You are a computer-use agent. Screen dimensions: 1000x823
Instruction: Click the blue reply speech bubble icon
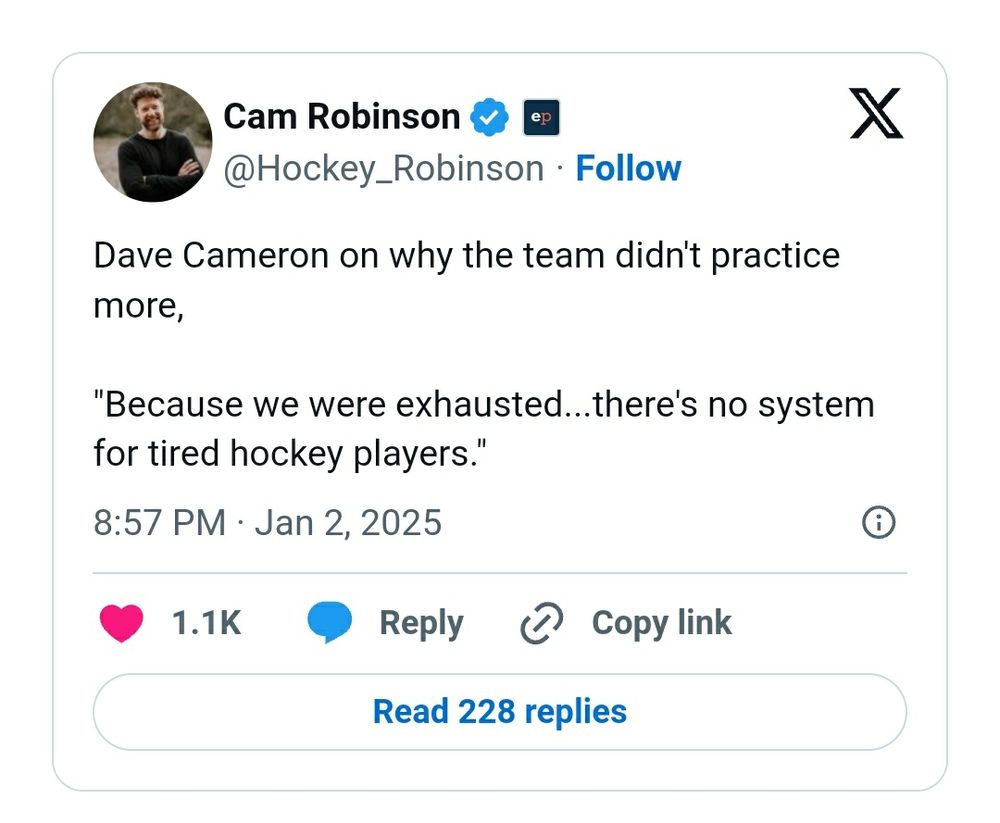click(329, 623)
